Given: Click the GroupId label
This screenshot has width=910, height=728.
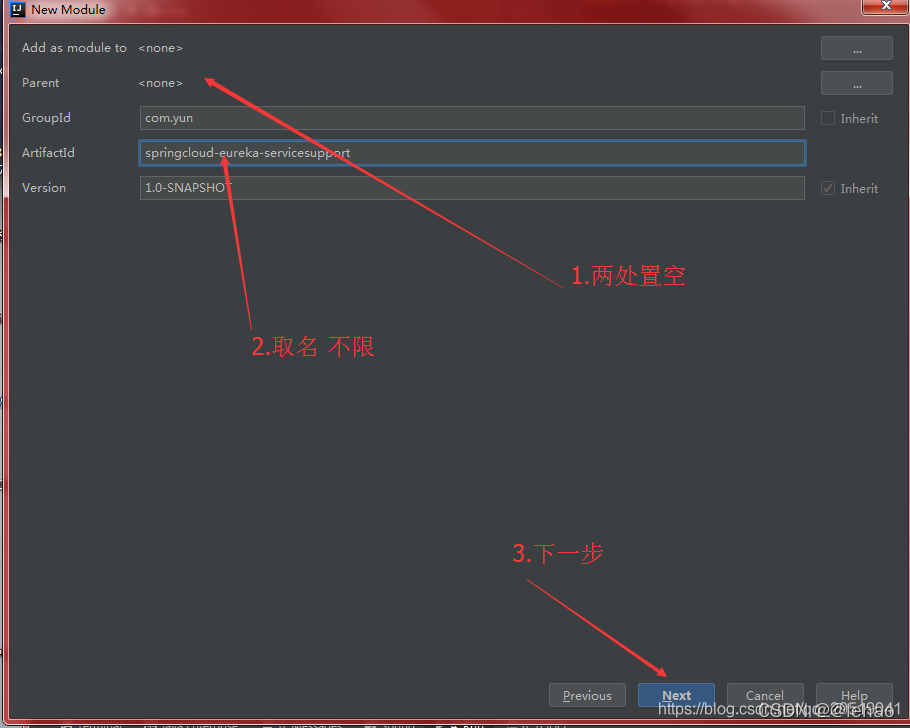Looking at the screenshot, I should pos(46,118).
